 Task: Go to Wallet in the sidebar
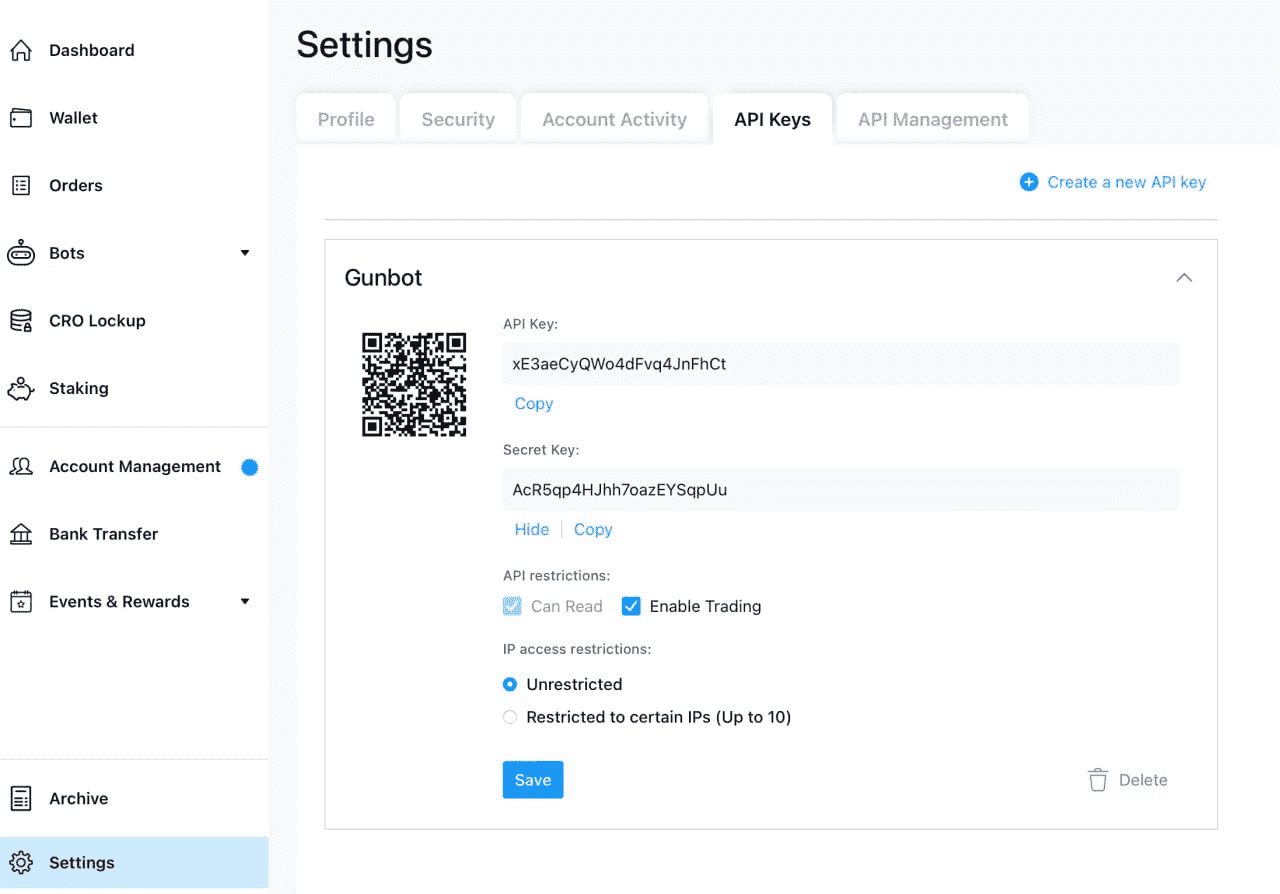tap(74, 118)
